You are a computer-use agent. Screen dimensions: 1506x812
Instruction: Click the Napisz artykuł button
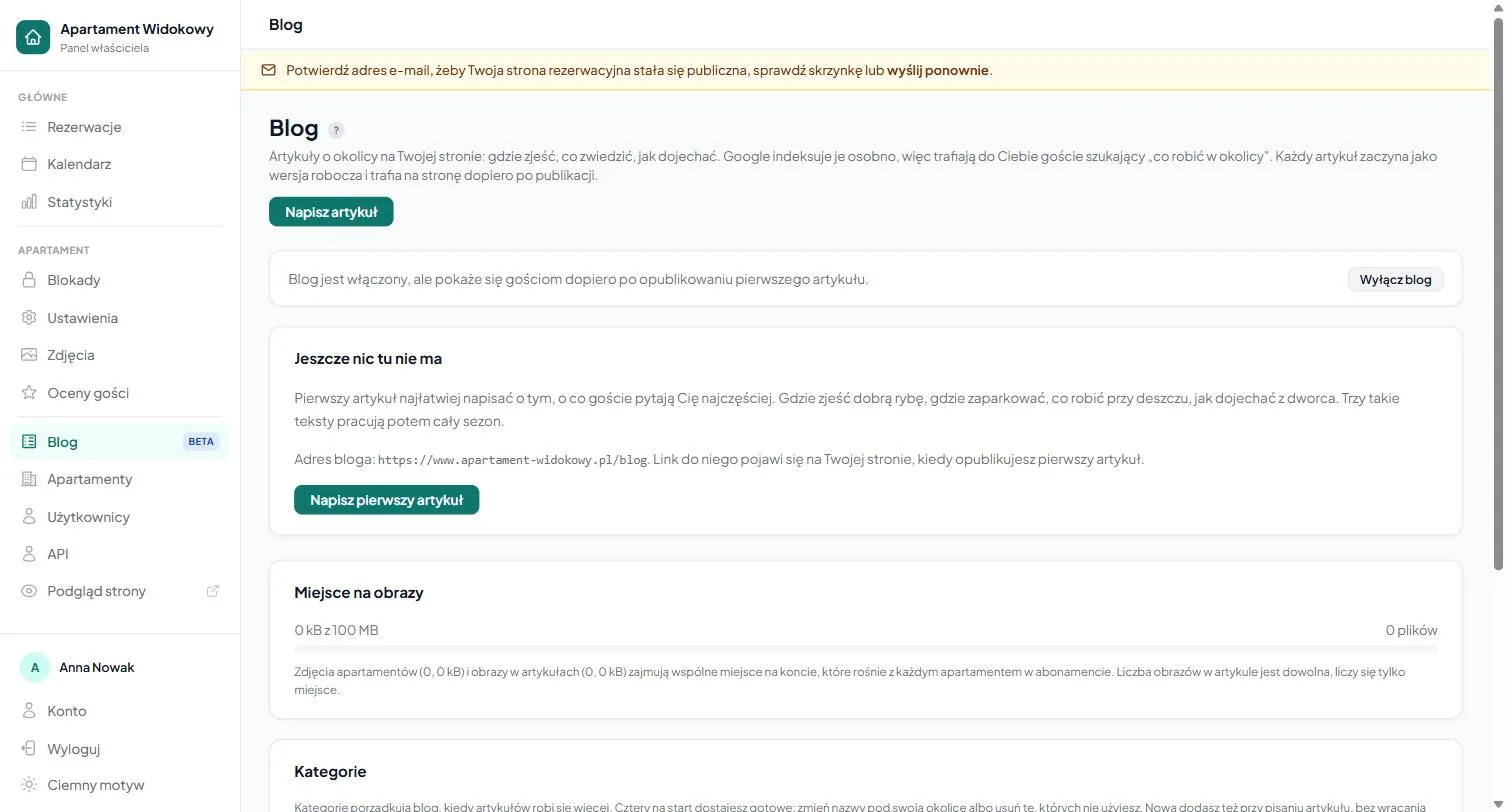(331, 212)
